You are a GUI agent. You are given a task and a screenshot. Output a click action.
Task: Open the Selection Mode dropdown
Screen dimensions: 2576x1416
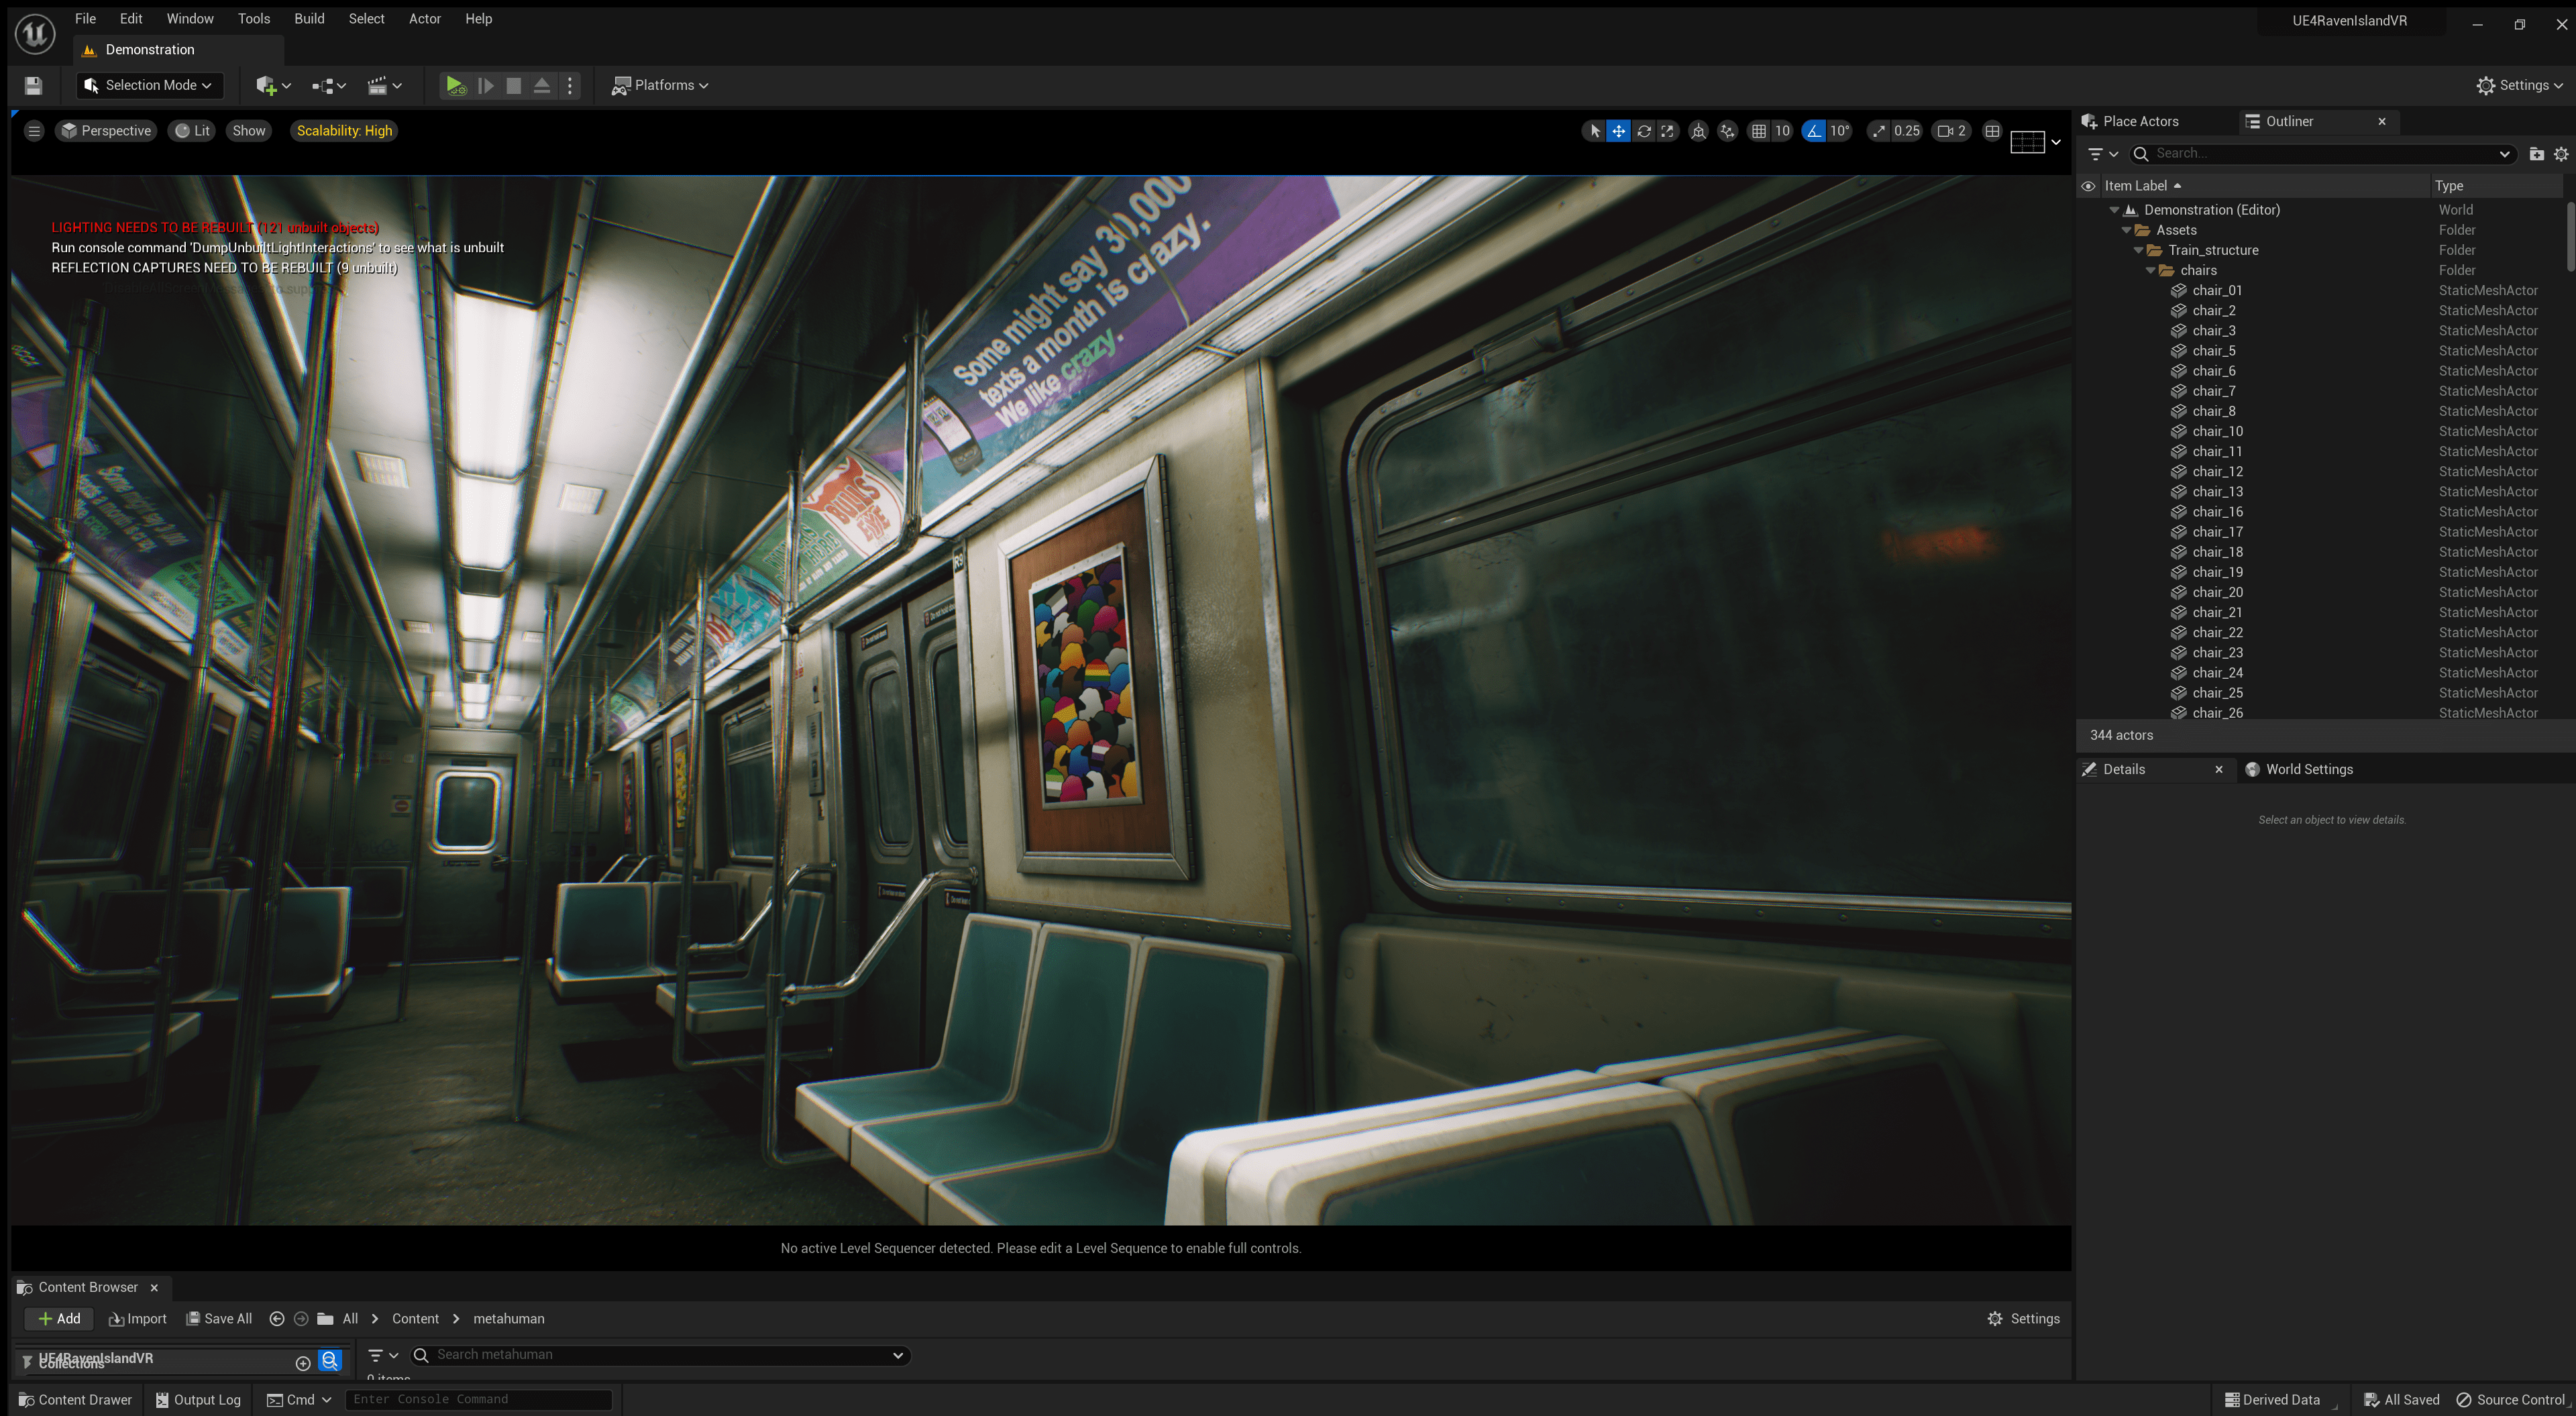coord(149,85)
